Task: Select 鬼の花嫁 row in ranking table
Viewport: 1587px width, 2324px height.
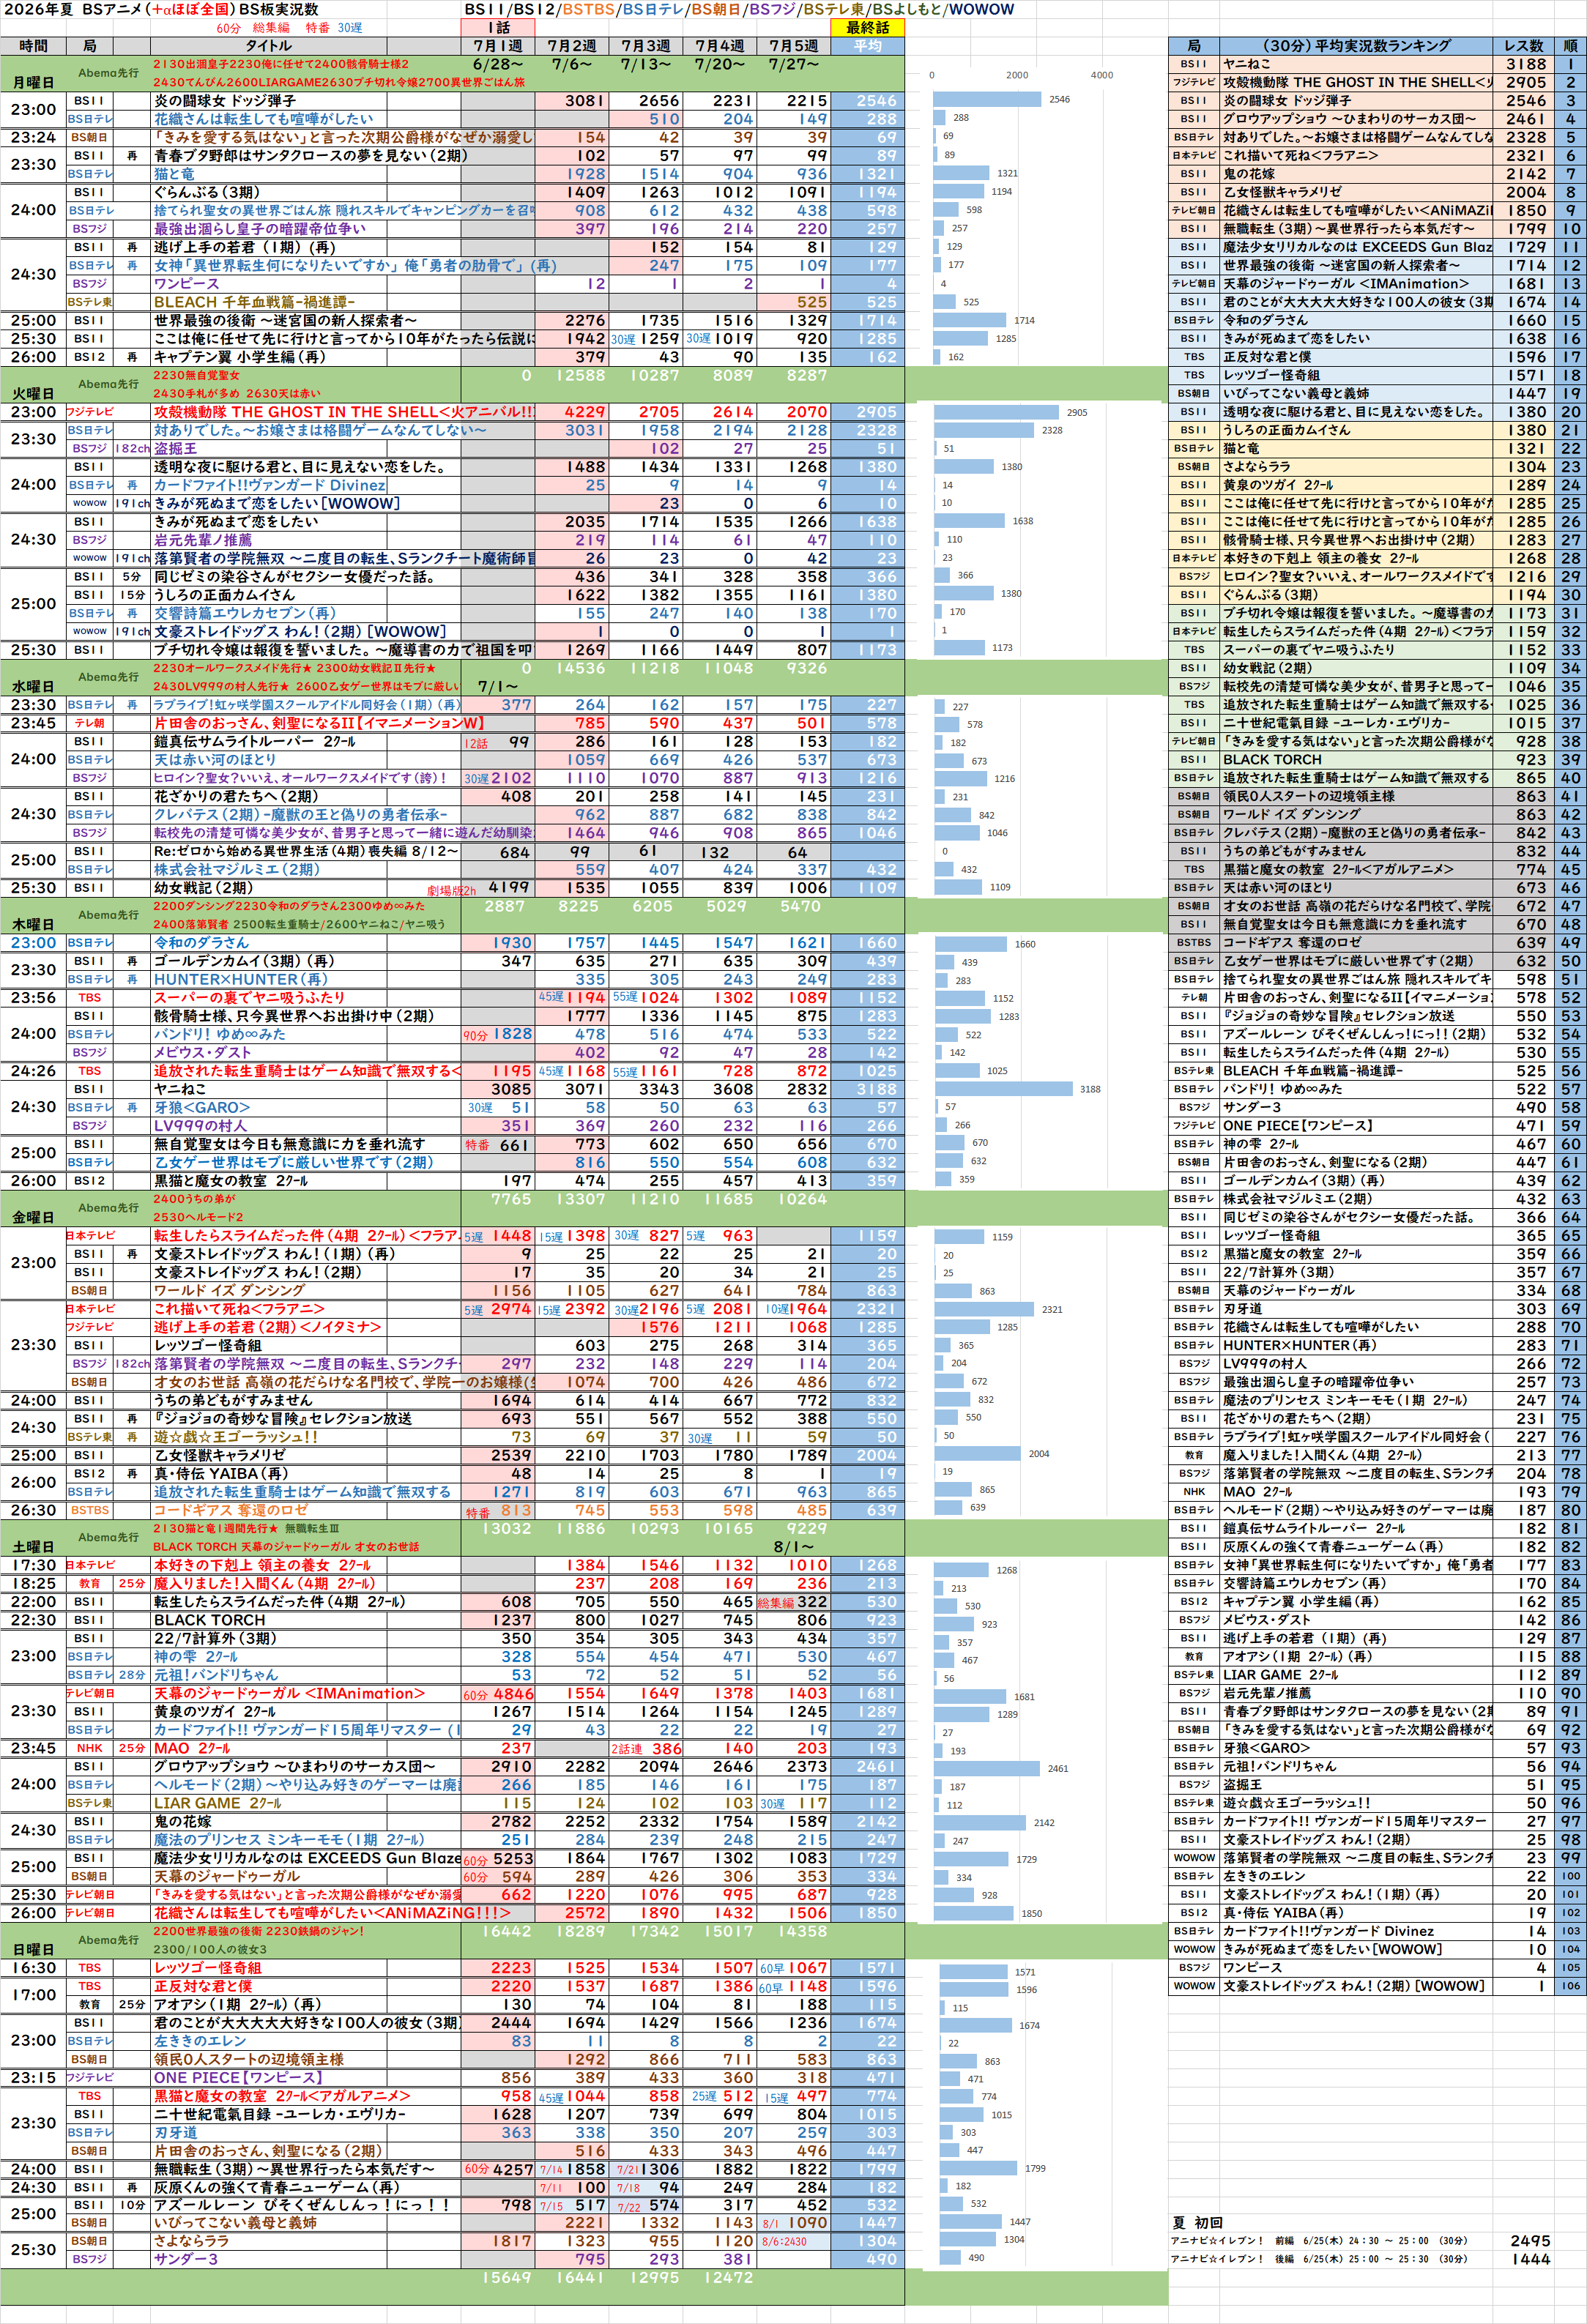Action: pyautogui.click(x=1377, y=174)
